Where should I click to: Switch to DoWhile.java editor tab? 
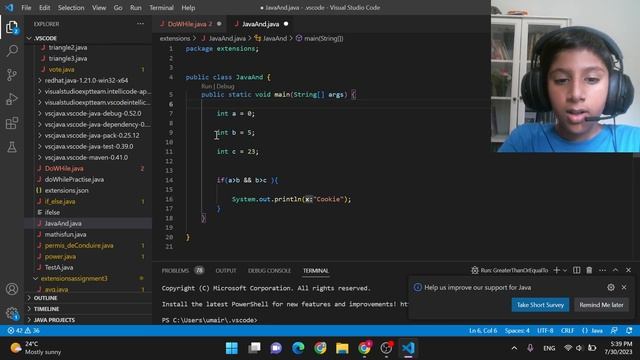[x=190, y=24]
